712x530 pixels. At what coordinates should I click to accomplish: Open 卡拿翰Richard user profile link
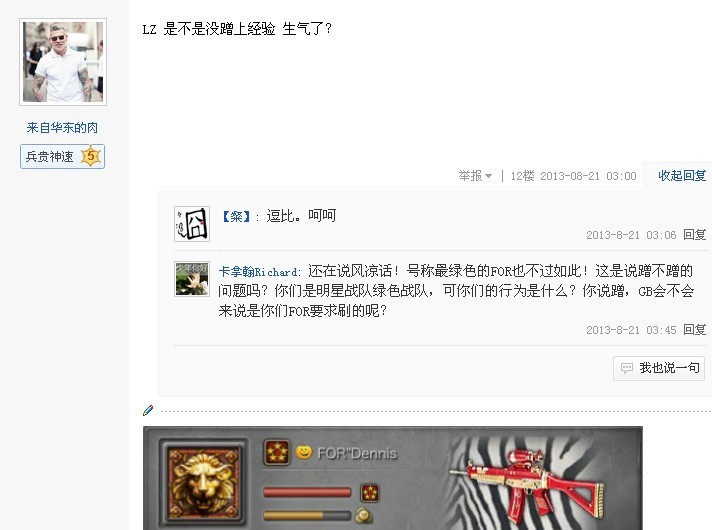tap(258, 272)
